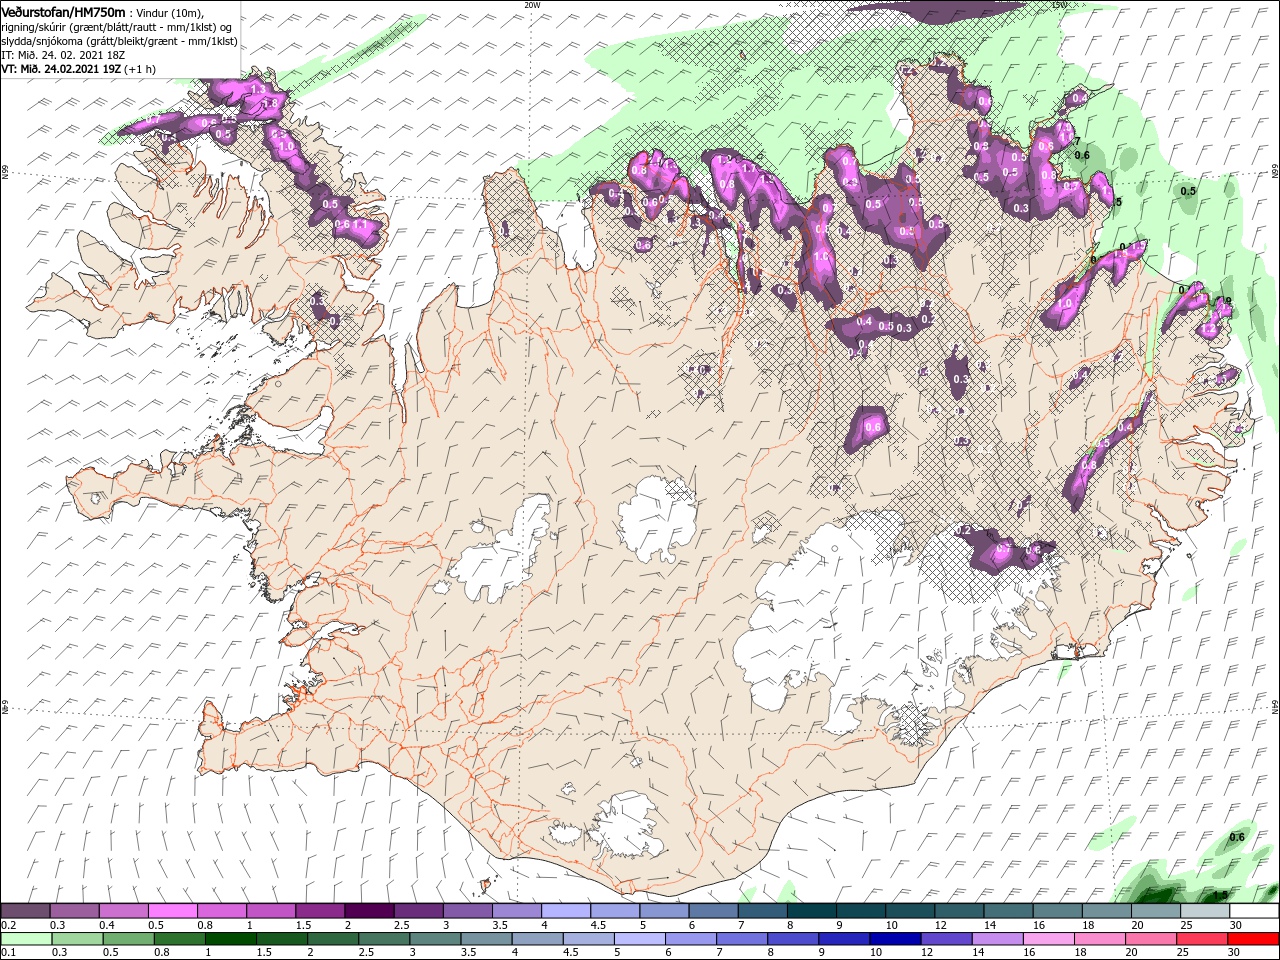Viewport: 1280px width, 960px height.
Task: Select the pale grey 25 snow swatch
Action: [x=1206, y=911]
